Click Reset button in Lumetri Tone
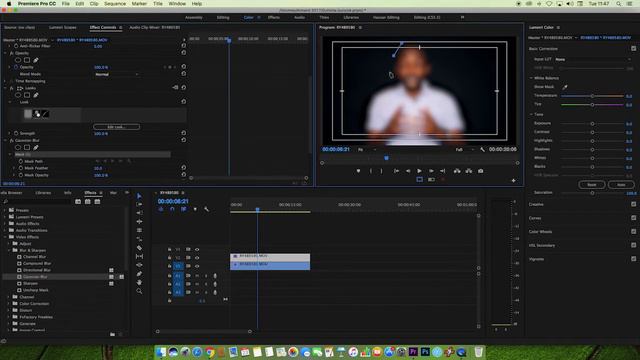The width and height of the screenshot is (640, 360). click(x=592, y=184)
